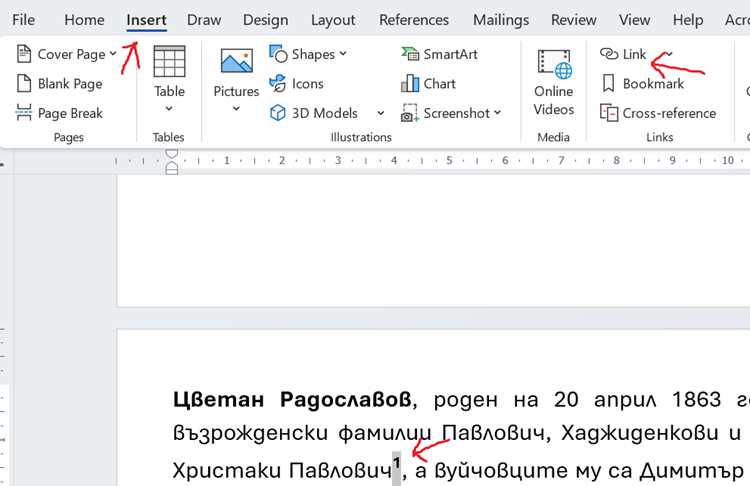Click the Icons button
The image size is (750, 486).
[x=297, y=84]
